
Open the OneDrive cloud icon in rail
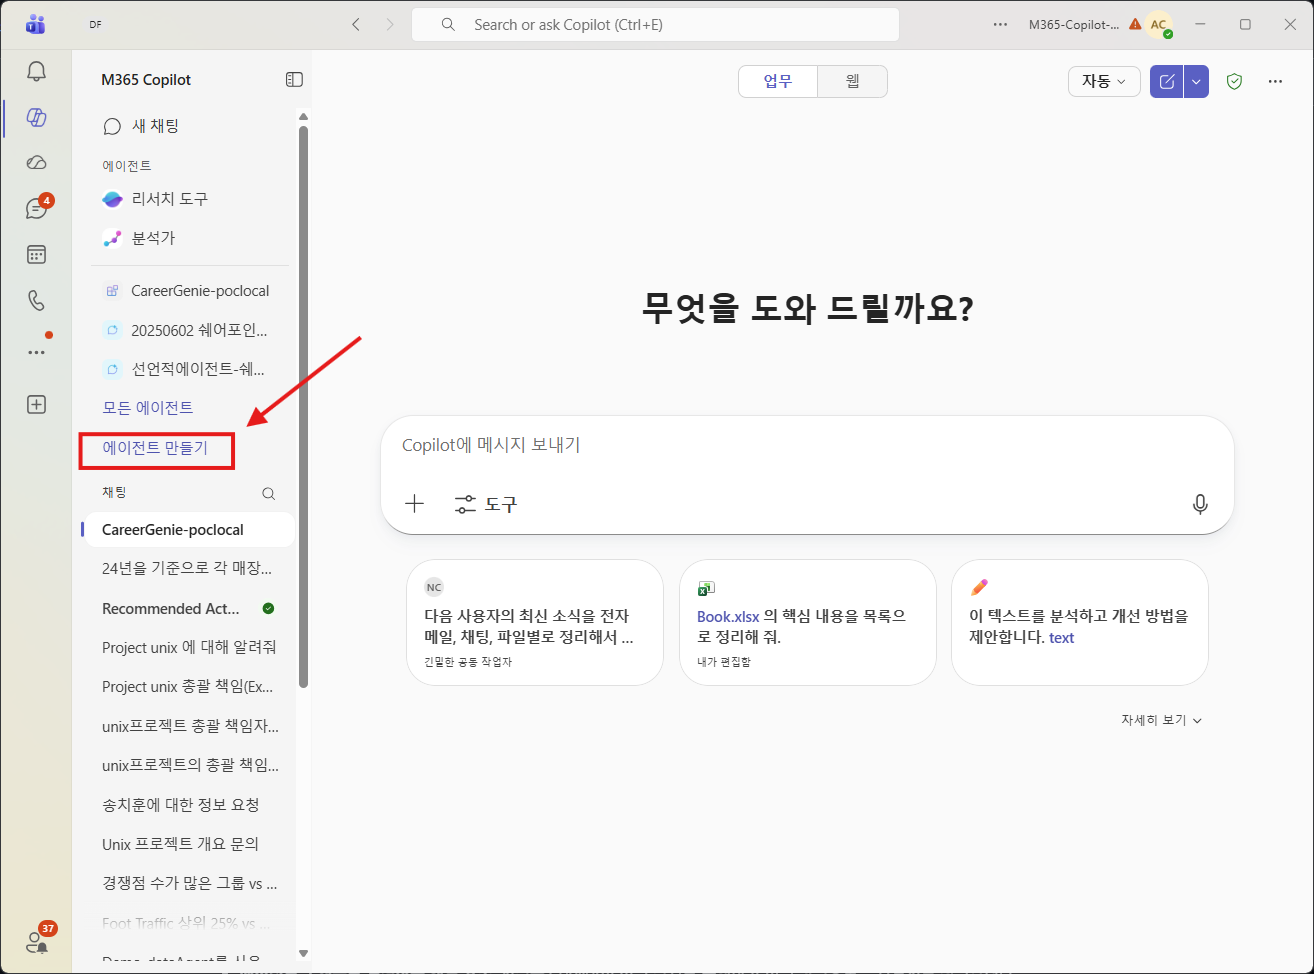coord(36,162)
